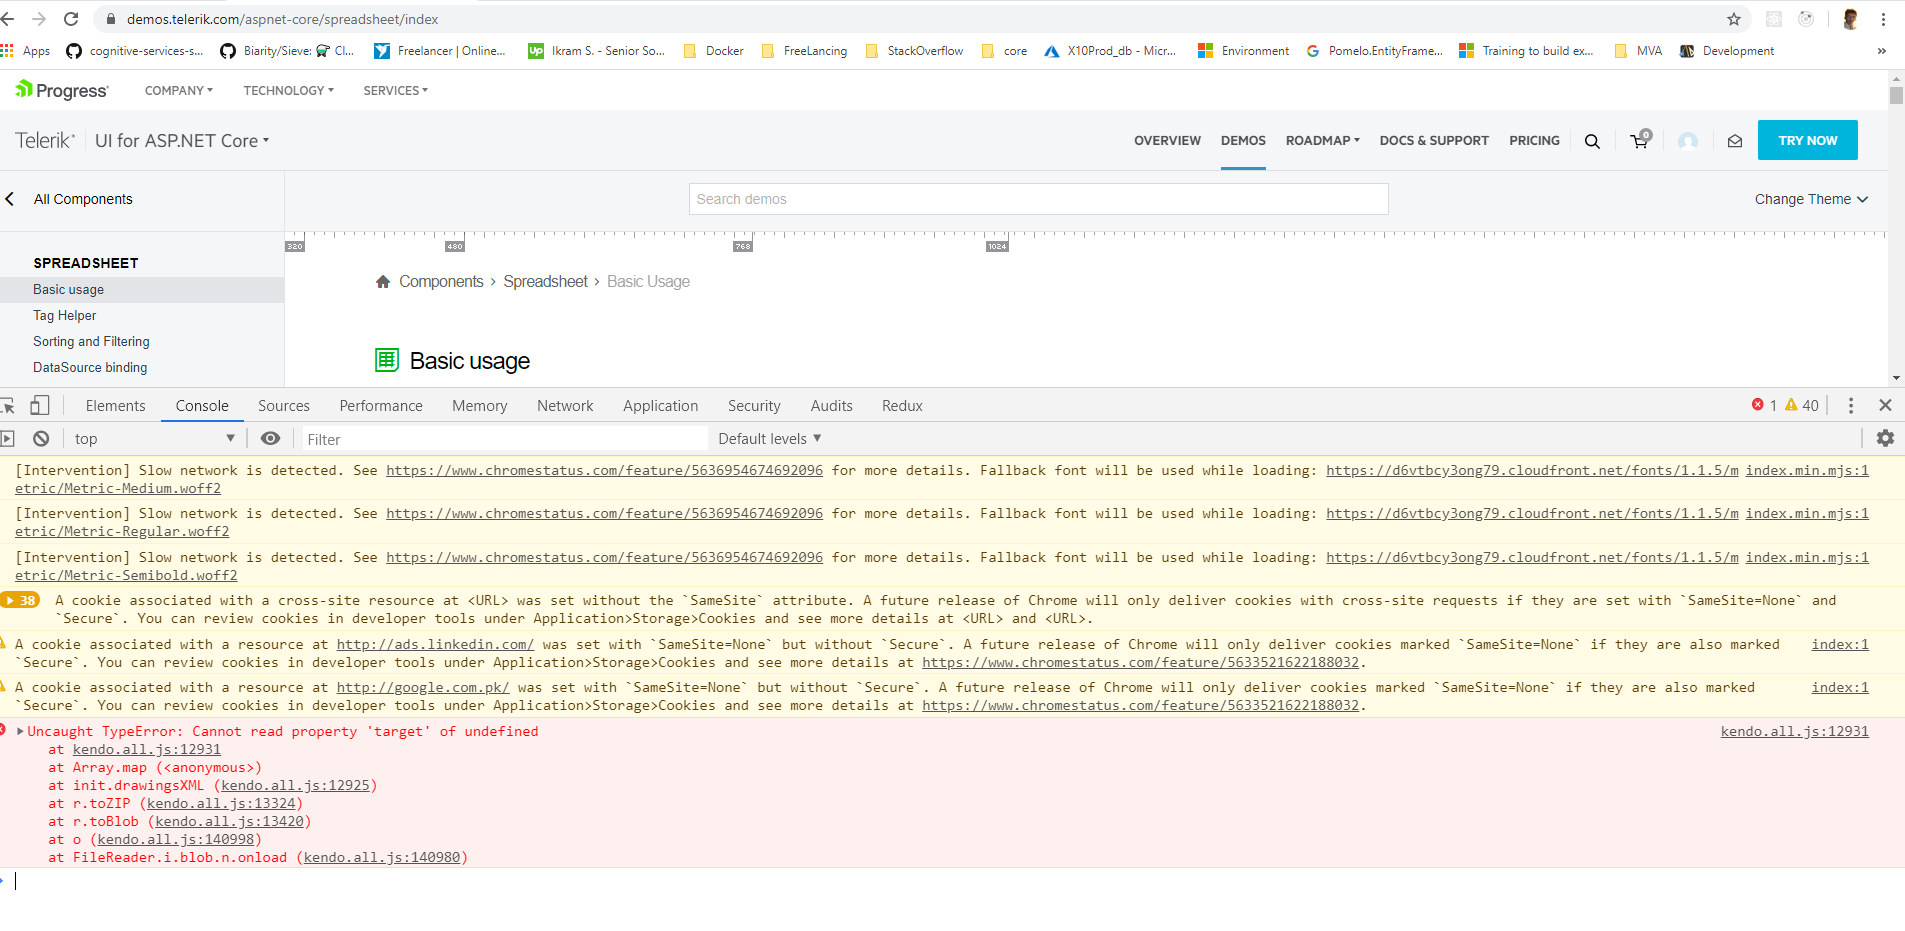Open the Performance tab
The image size is (1905, 931).
pyautogui.click(x=381, y=405)
